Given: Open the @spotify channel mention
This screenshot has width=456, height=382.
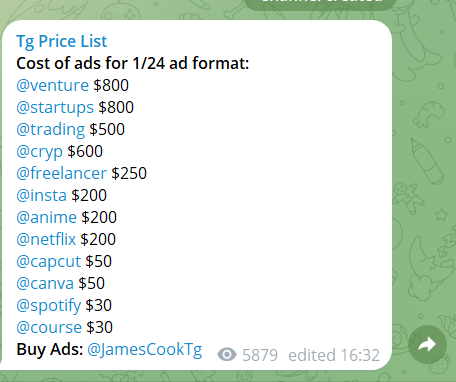Looking at the screenshot, I should 49,306.
